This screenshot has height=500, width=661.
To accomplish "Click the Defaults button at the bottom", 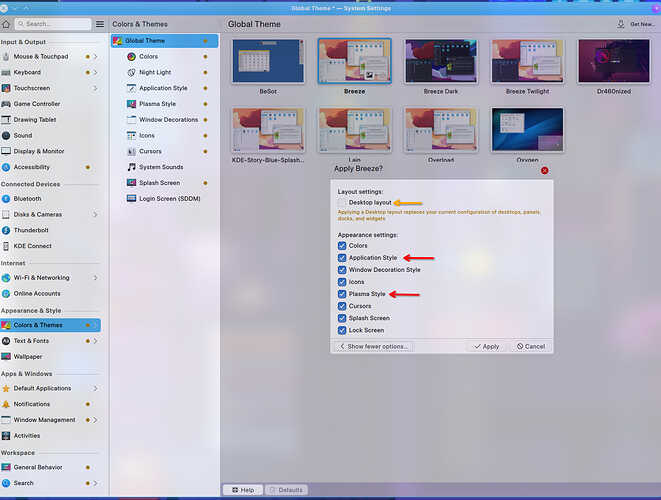I will point(286,490).
